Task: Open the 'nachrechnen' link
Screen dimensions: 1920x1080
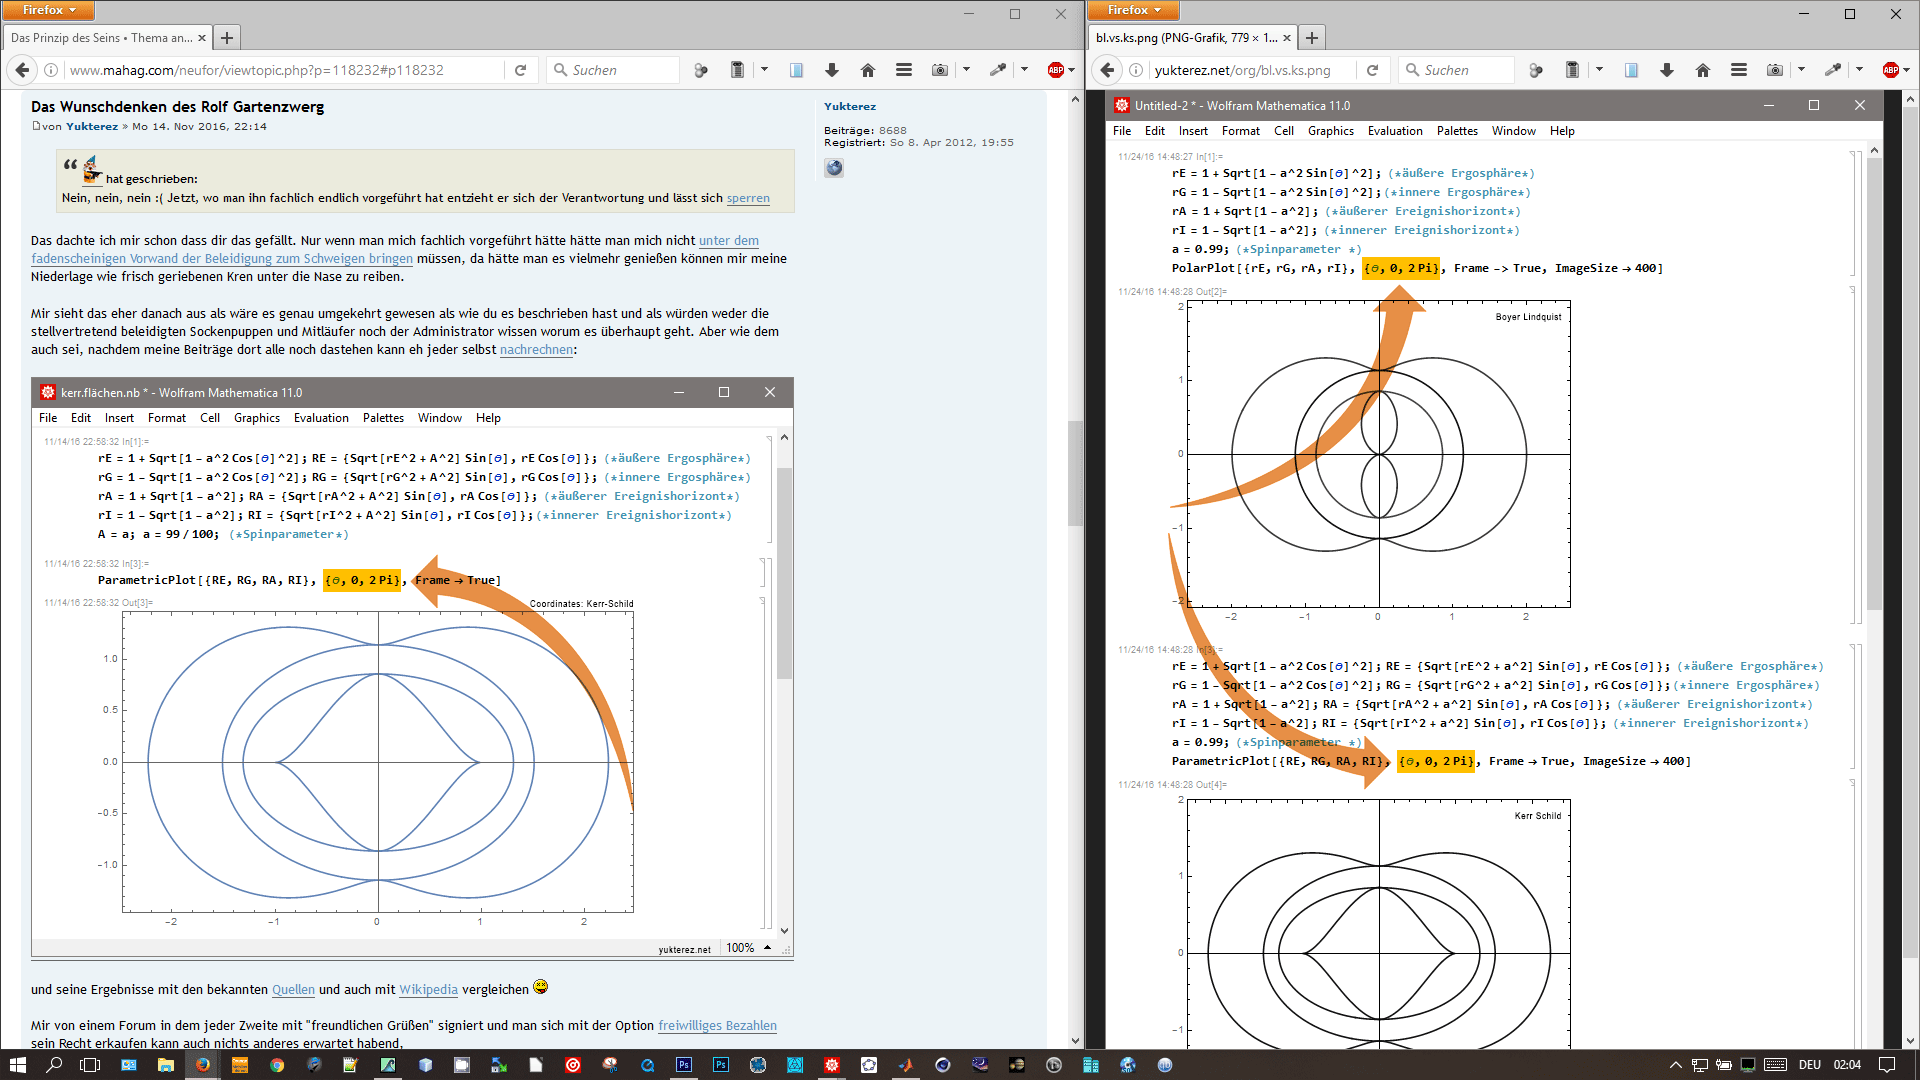Action: (536, 350)
